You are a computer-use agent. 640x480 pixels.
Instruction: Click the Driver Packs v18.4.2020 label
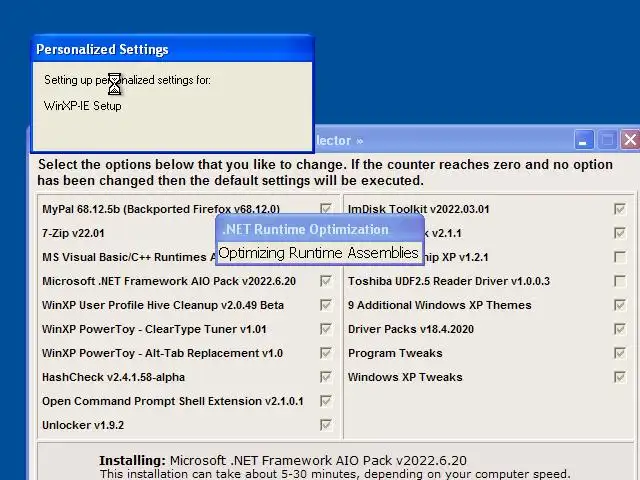(411, 329)
